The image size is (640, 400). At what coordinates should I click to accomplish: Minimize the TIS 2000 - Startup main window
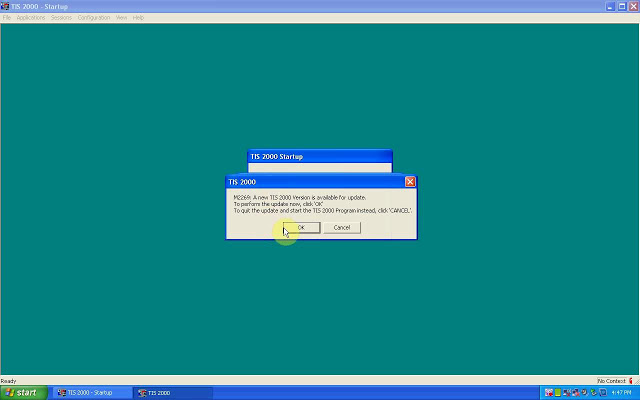[x=610, y=7]
